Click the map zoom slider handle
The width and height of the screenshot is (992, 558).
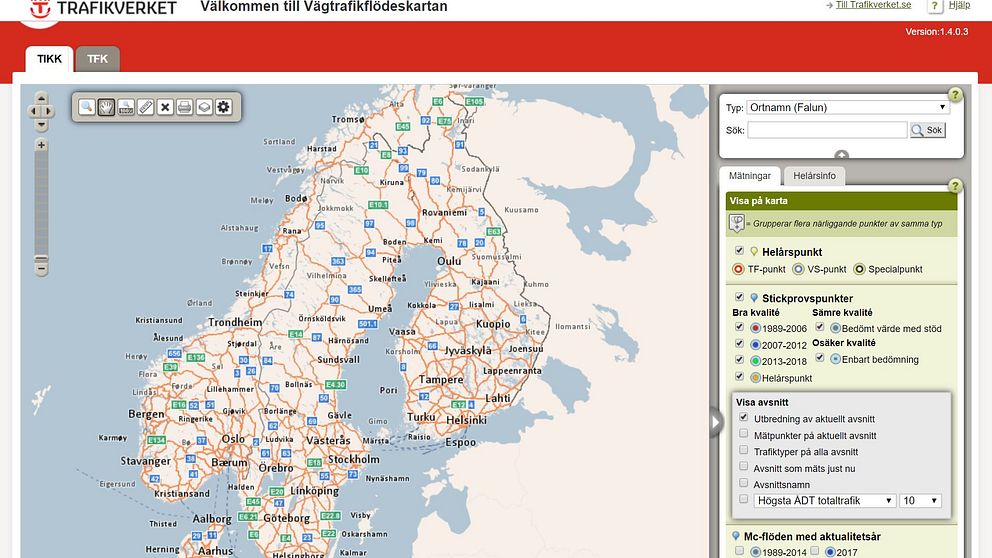(41, 257)
